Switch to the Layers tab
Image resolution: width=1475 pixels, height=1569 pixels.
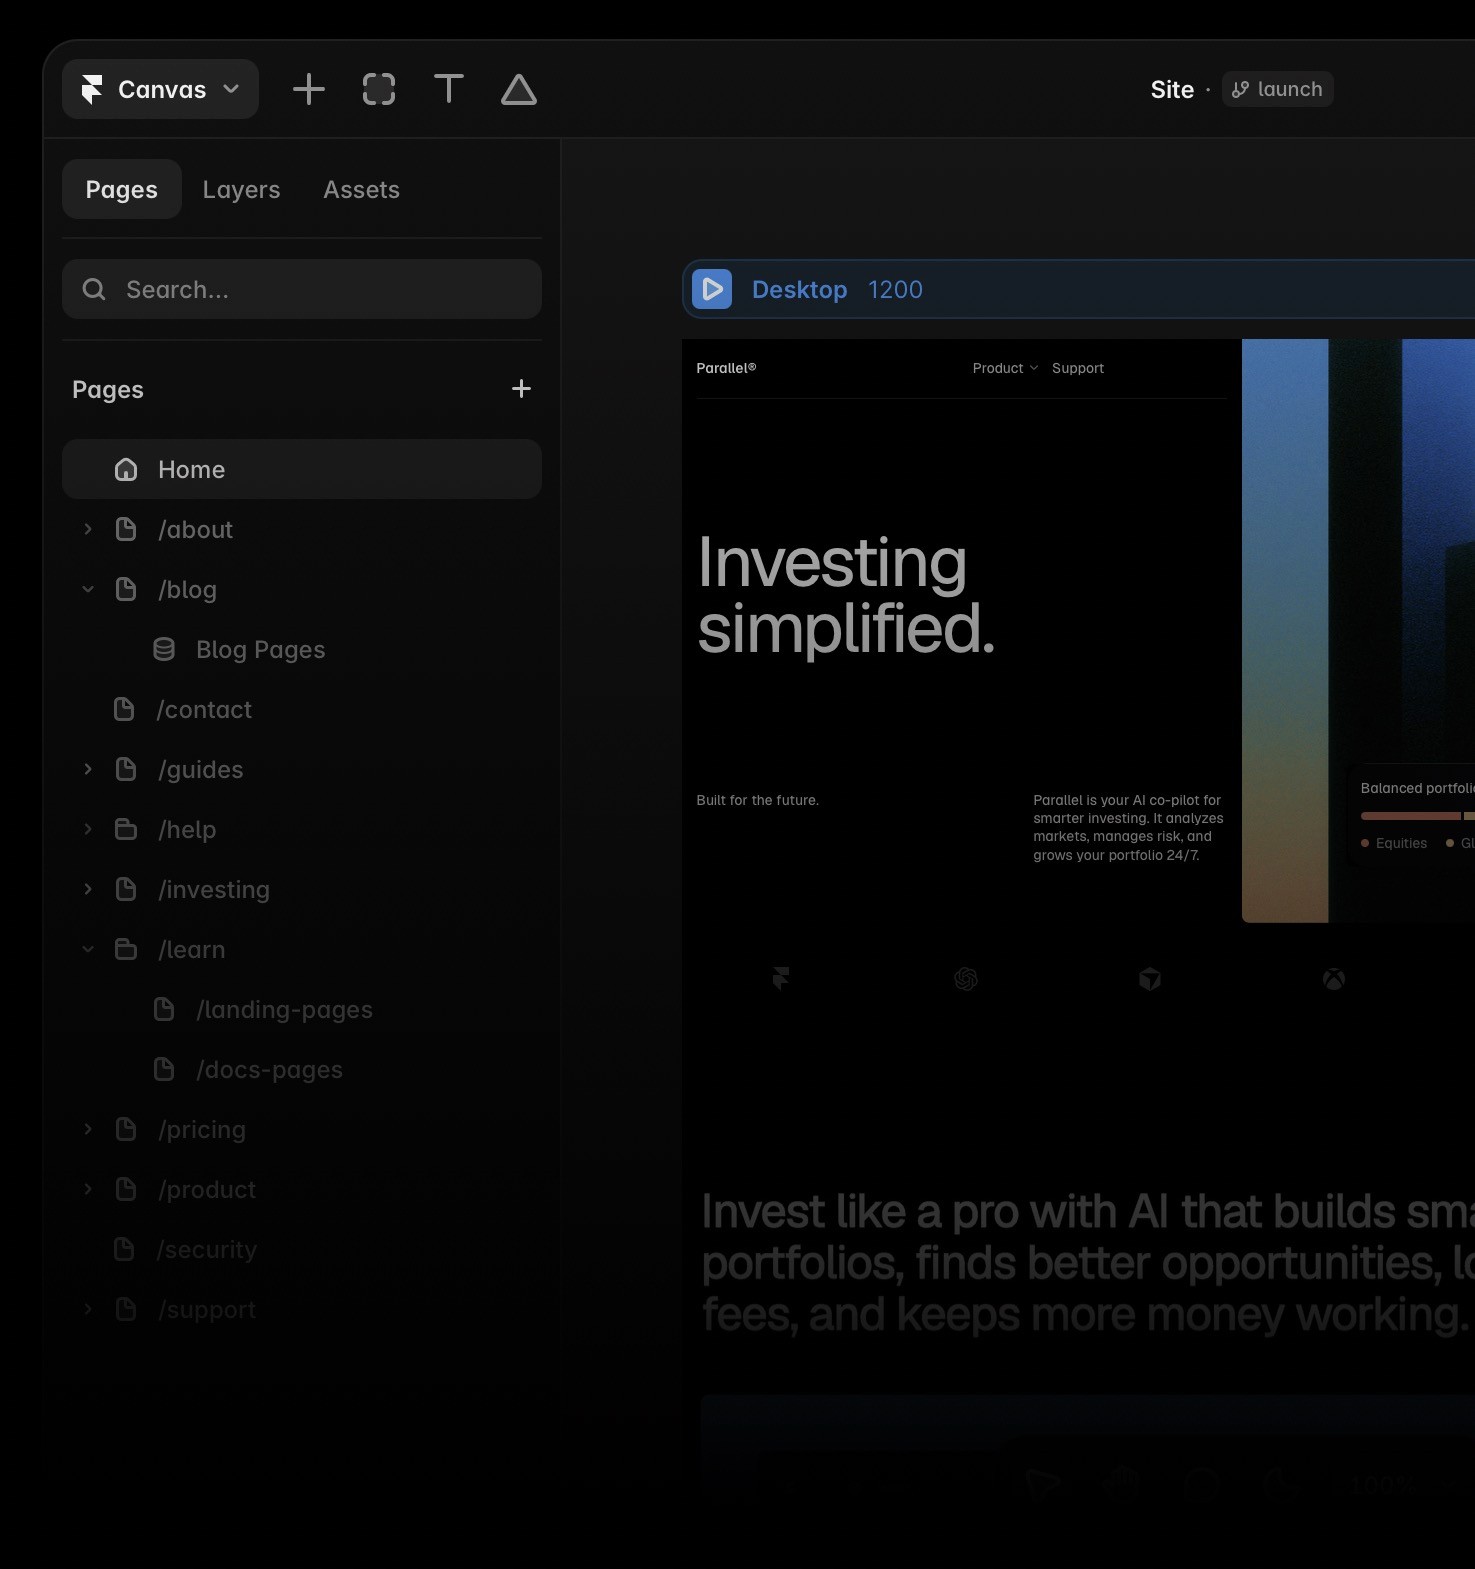coord(241,189)
